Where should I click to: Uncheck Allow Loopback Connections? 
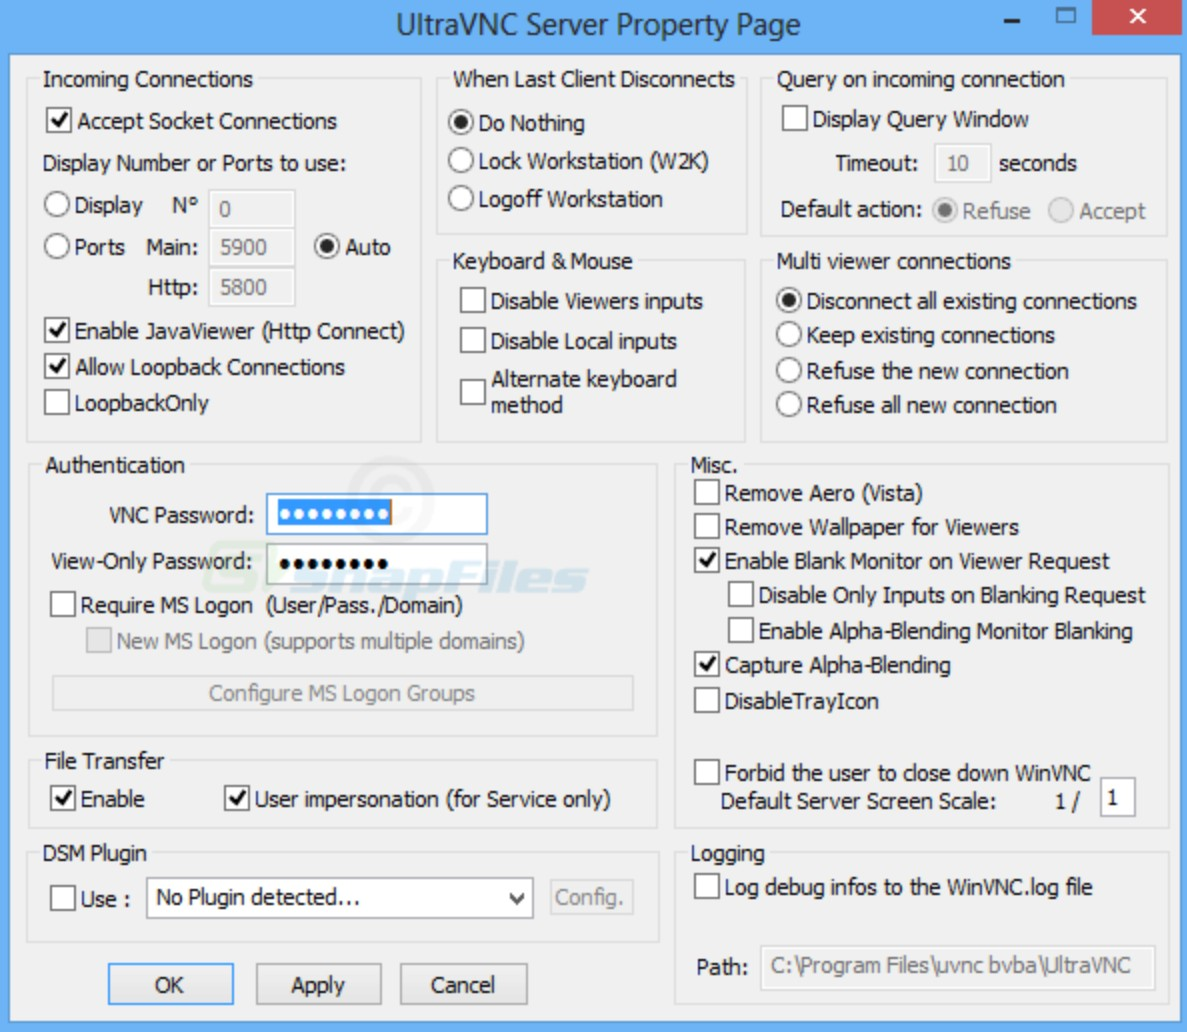[57, 366]
